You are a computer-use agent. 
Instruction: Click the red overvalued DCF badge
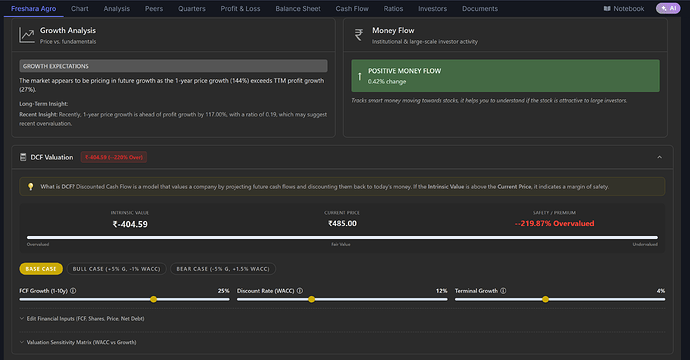point(114,157)
